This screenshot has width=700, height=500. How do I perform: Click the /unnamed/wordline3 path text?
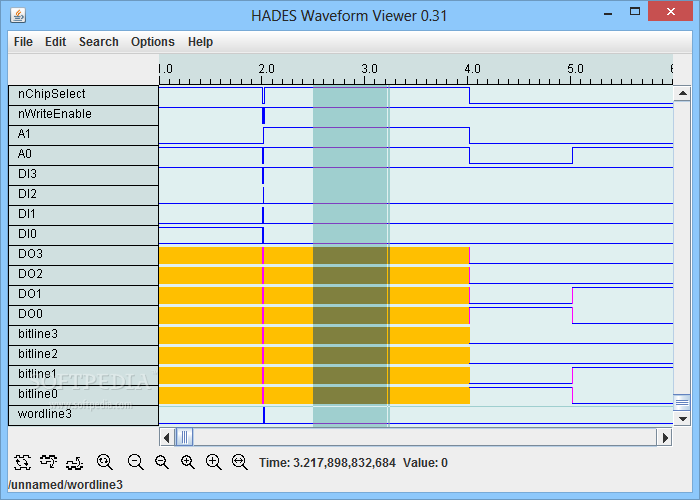(x=65, y=485)
